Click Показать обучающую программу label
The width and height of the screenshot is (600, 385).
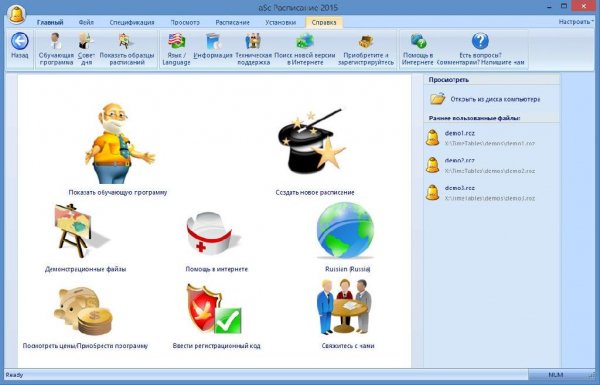tap(118, 192)
